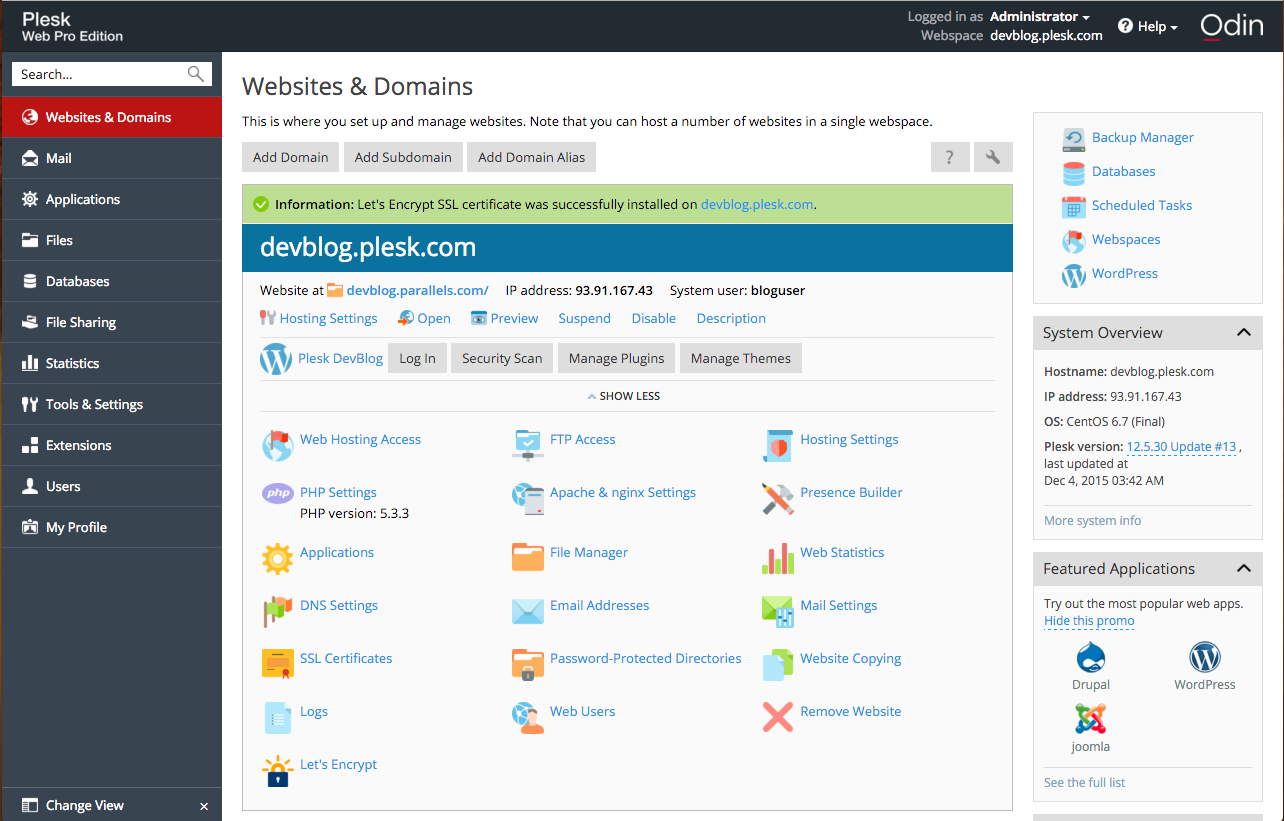The height and width of the screenshot is (821, 1284).
Task: Click the search magnifier icon
Action: 196,74
